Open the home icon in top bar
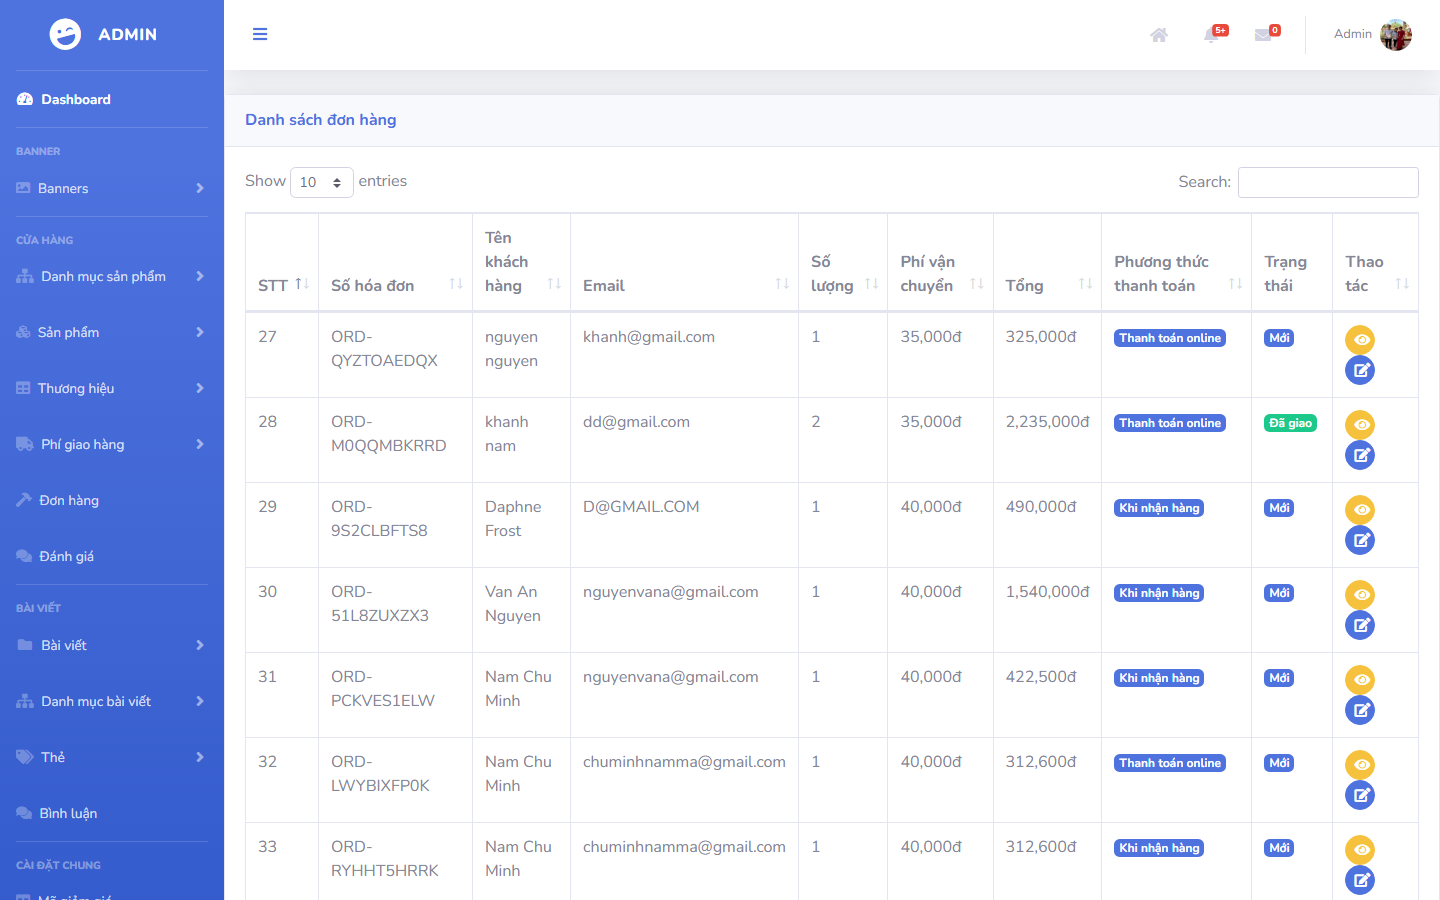 1159,35
